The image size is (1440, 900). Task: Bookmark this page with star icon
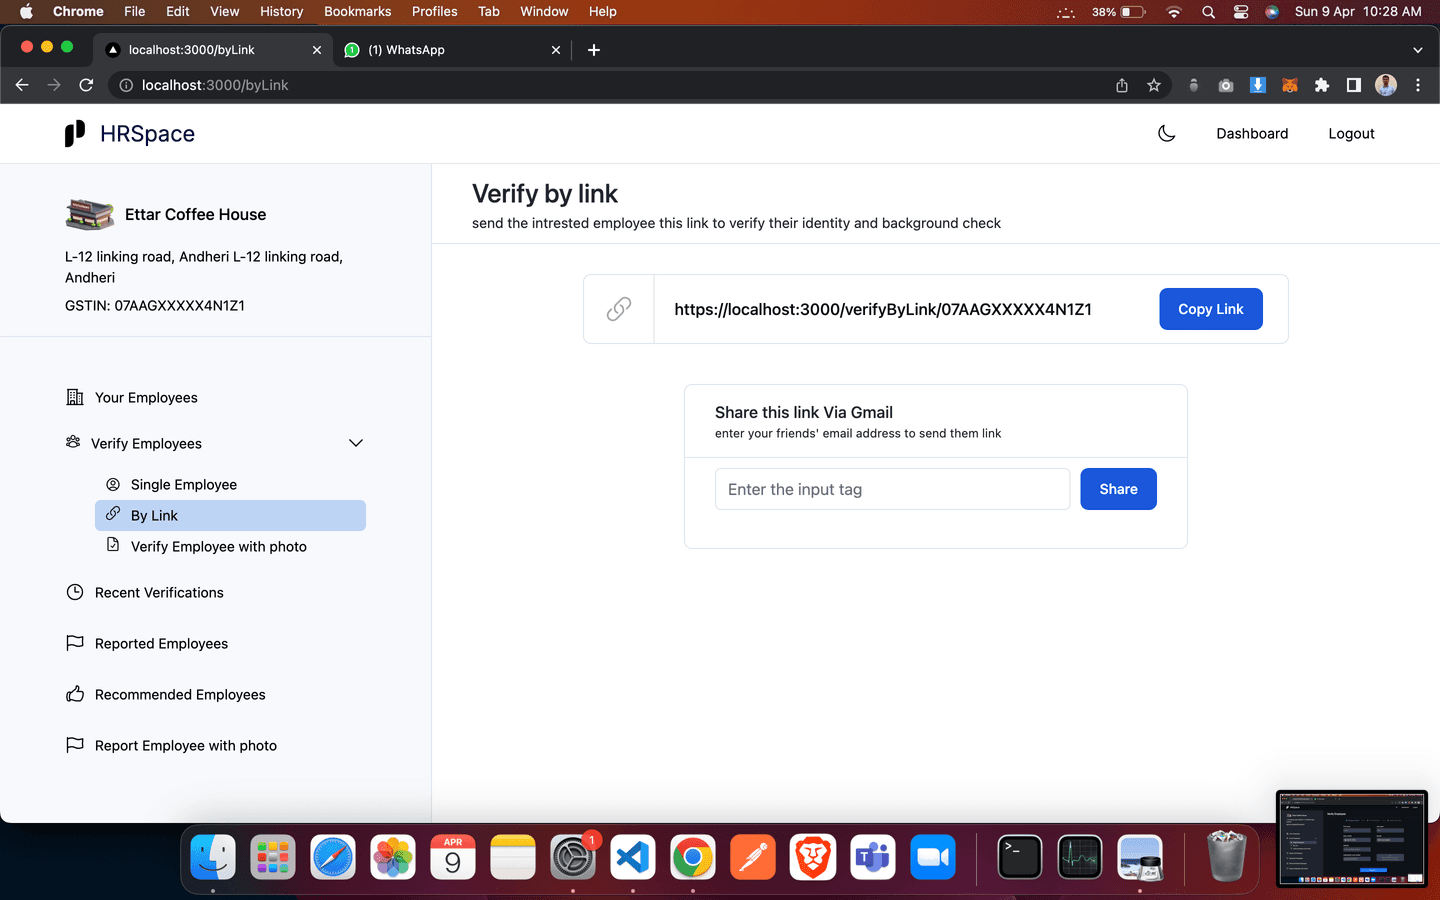click(1154, 85)
